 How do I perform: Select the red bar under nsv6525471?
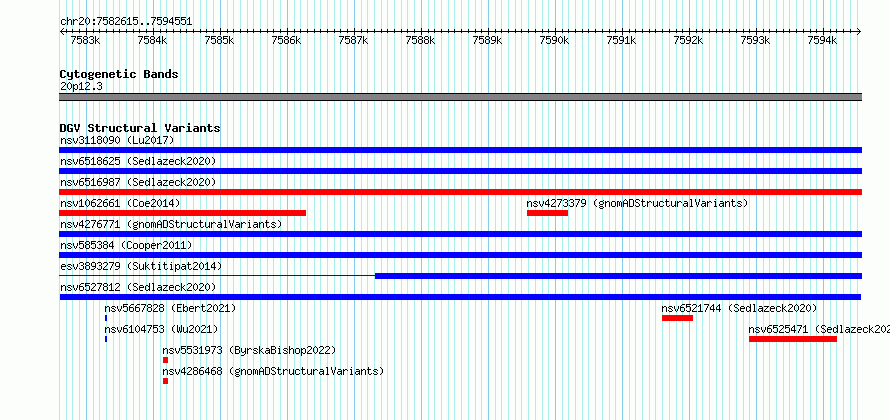793,339
